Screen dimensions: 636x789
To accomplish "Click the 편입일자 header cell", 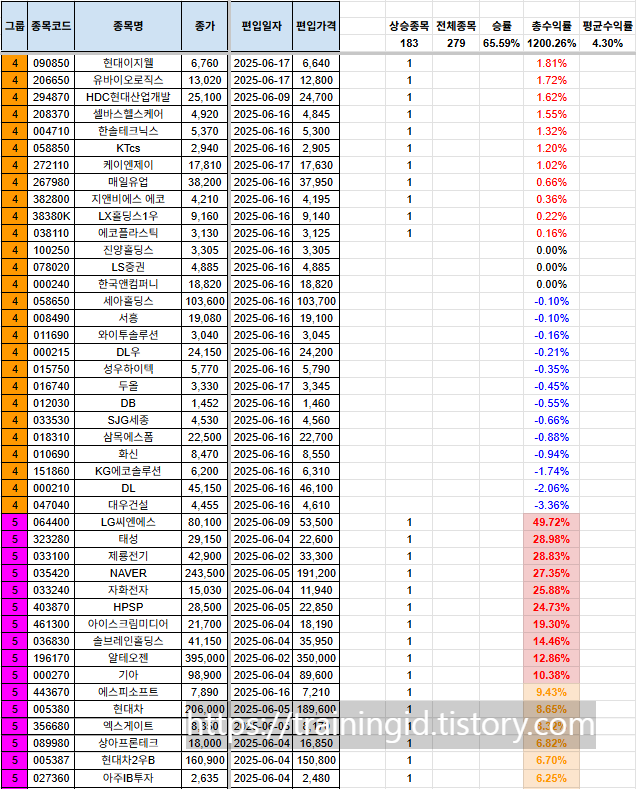I will [x=261, y=26].
